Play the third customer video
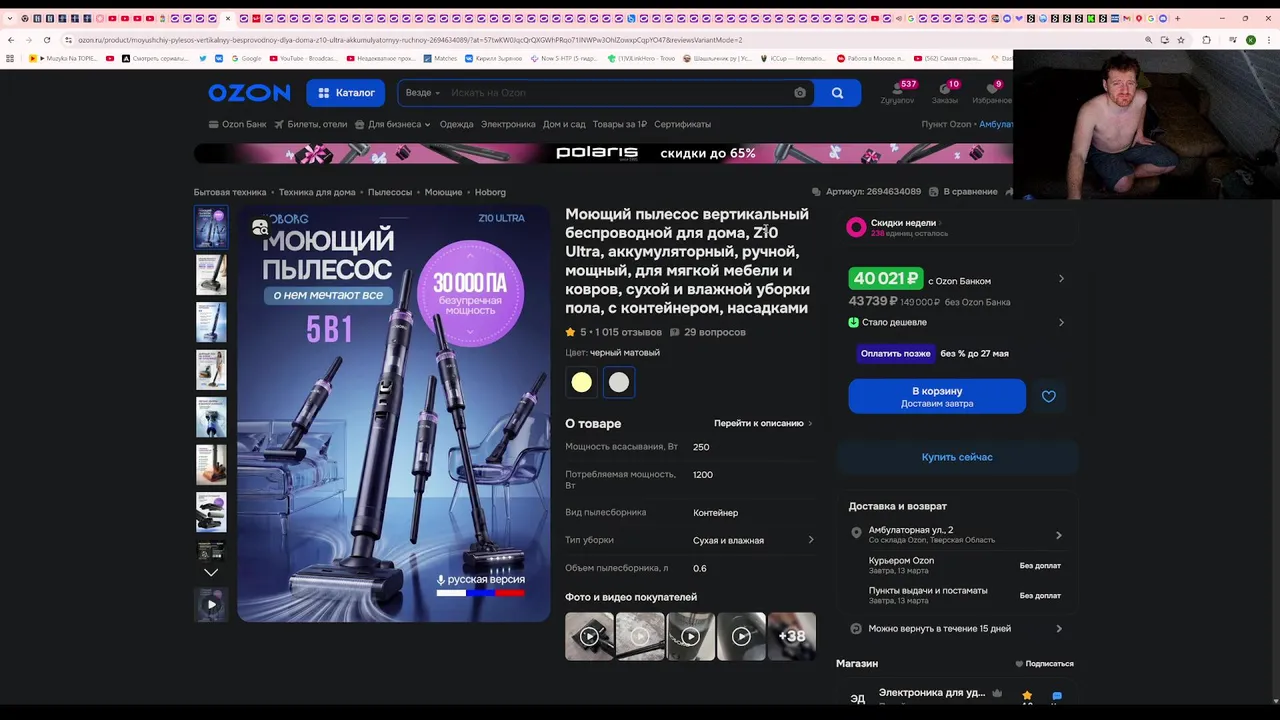Screen dimensions: 1280x720 pyautogui.click(x=690, y=636)
